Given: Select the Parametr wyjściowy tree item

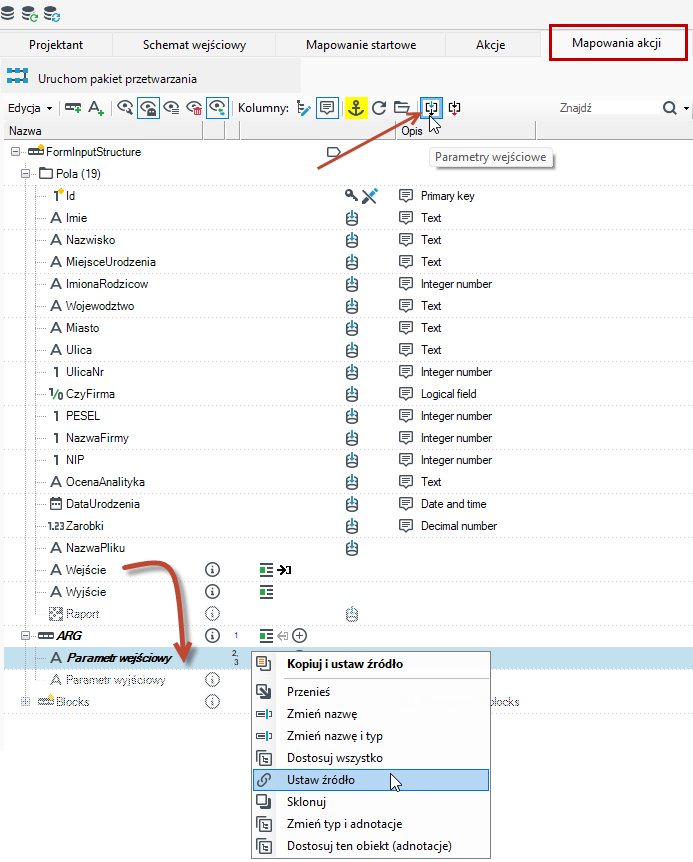Looking at the screenshot, I should (115, 680).
